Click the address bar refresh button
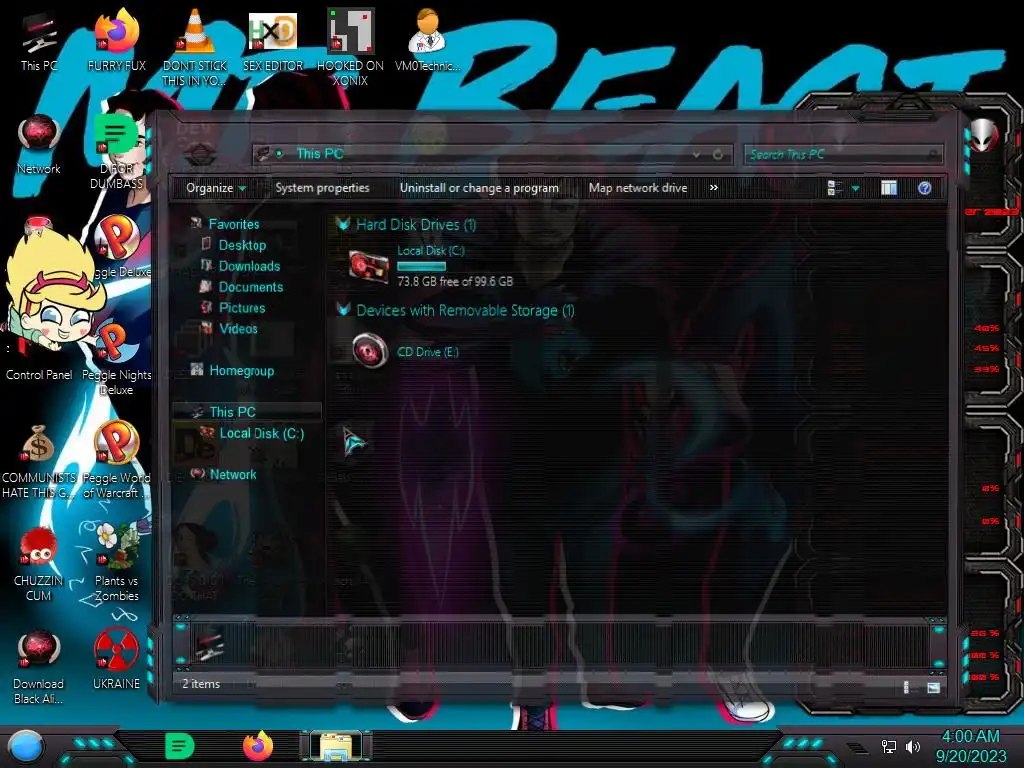 (718, 154)
